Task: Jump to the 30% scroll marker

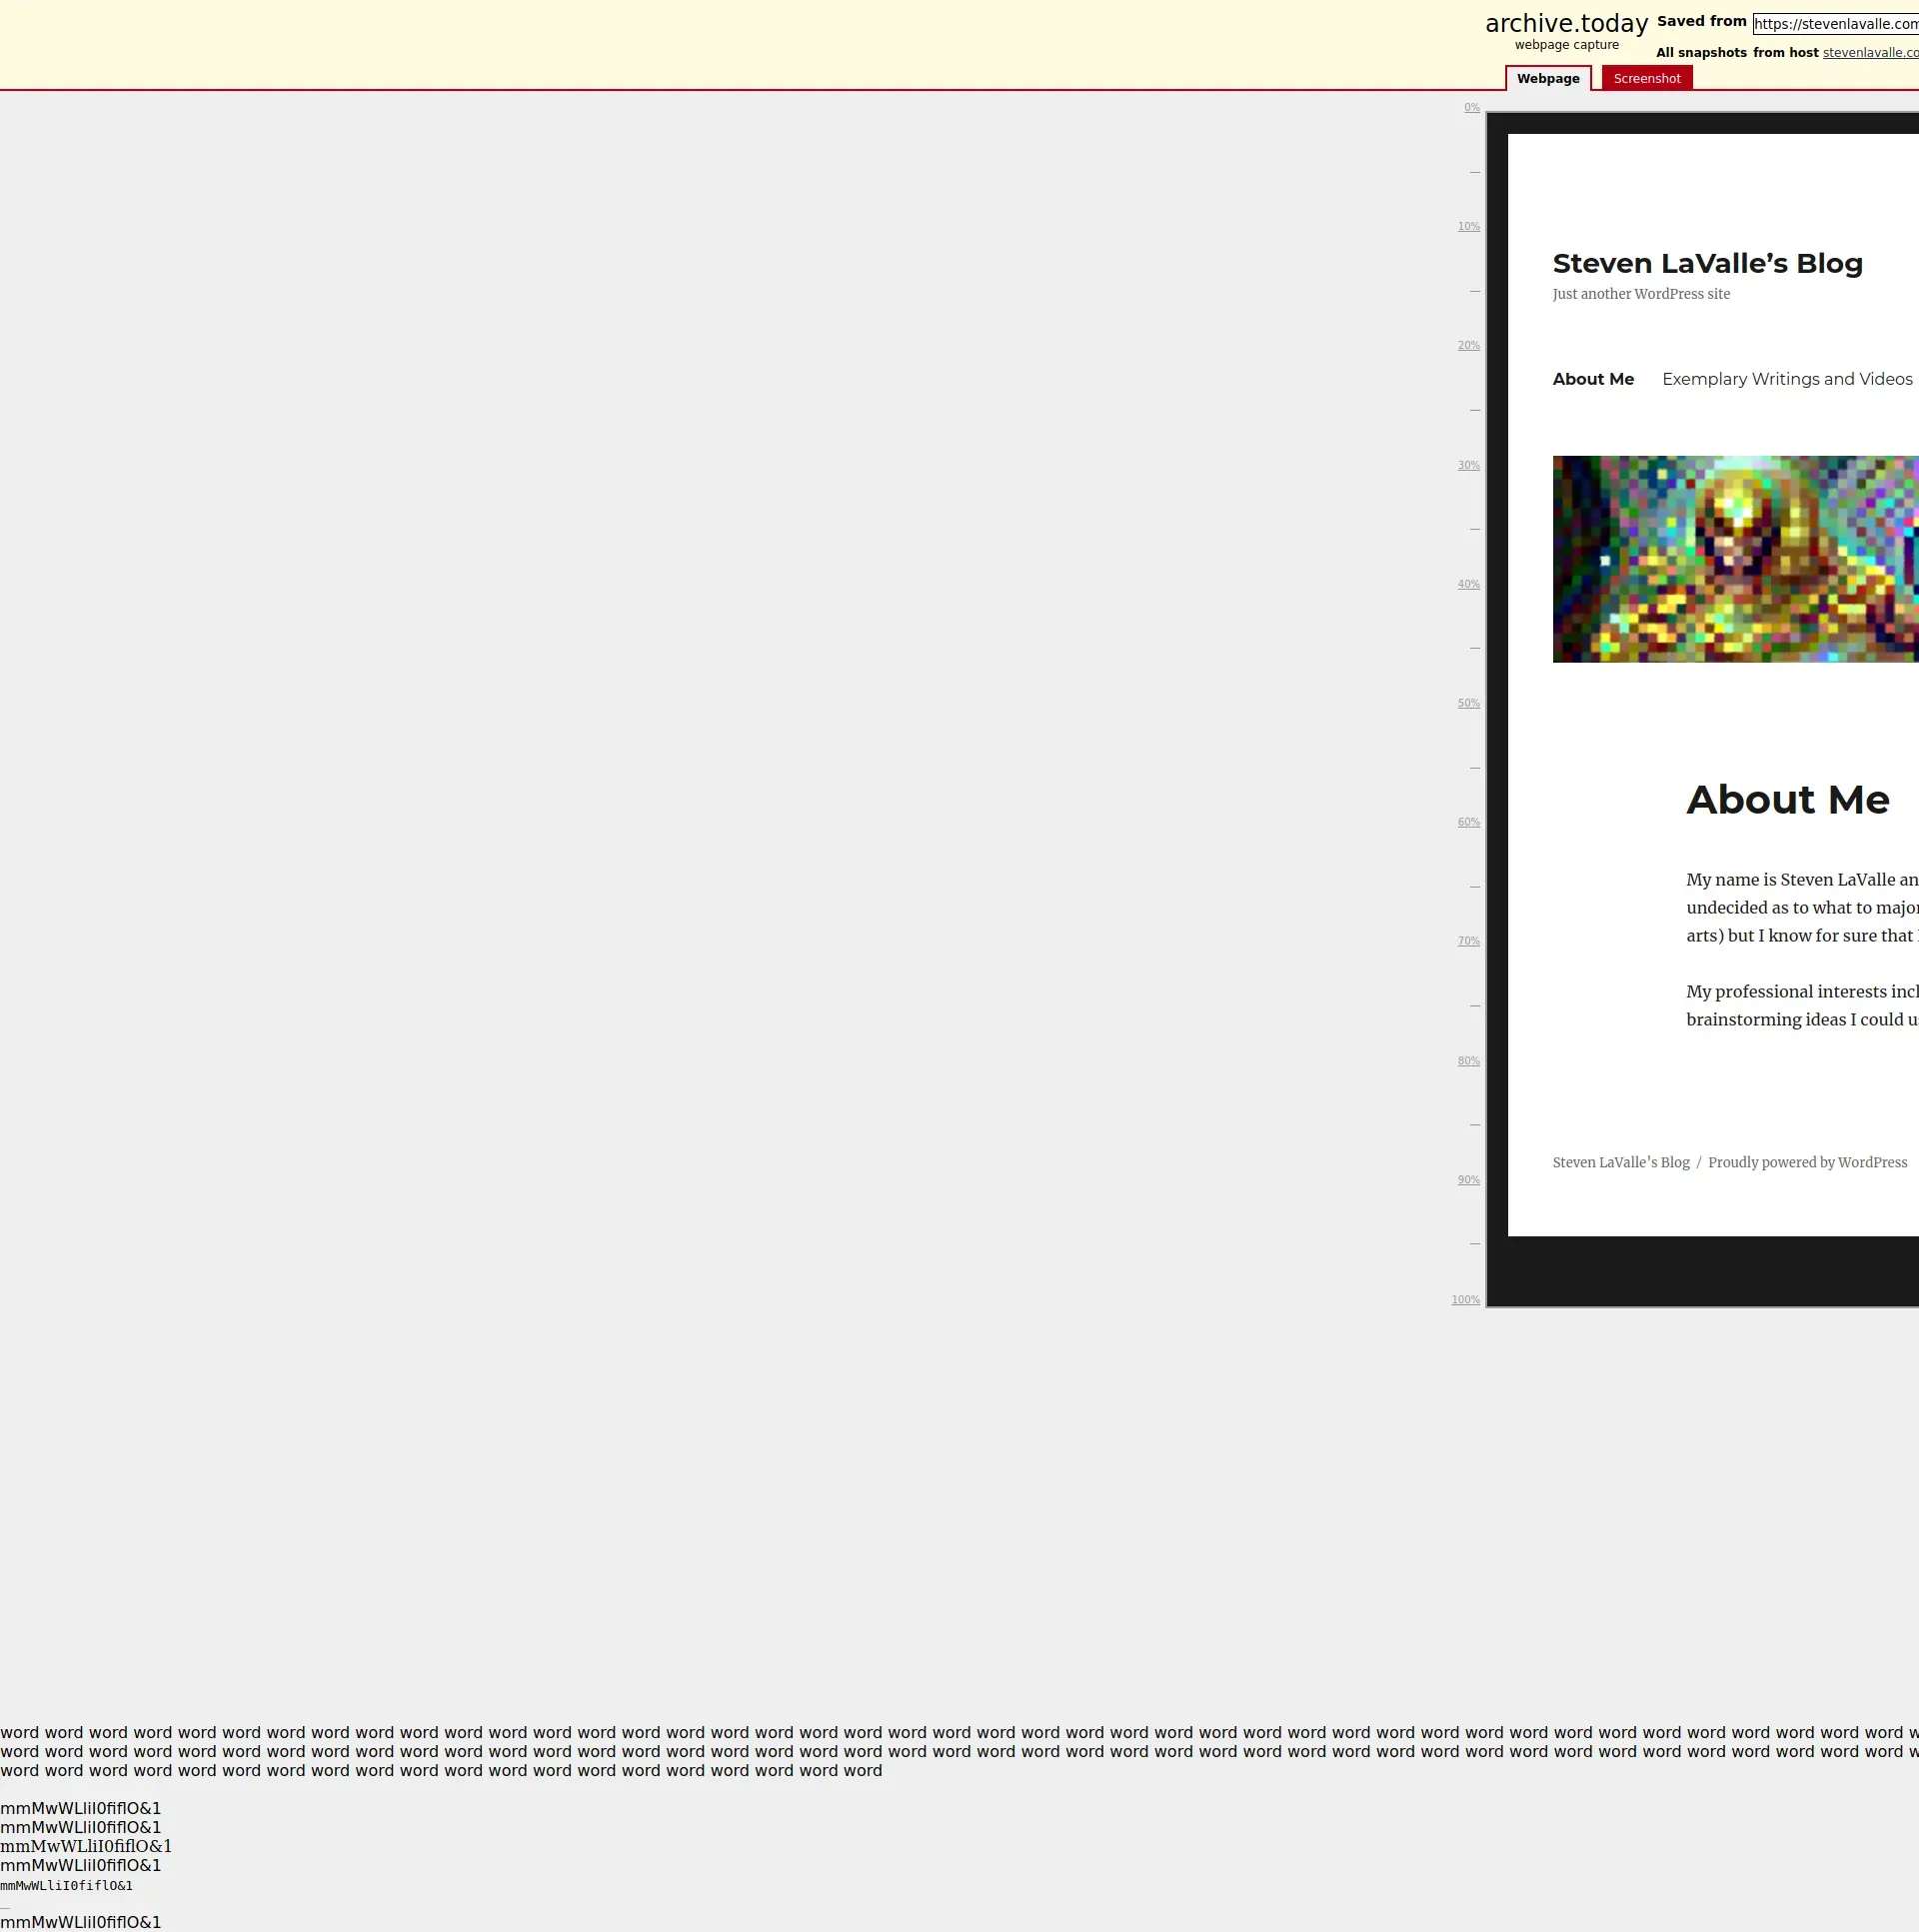Action: (x=1468, y=466)
